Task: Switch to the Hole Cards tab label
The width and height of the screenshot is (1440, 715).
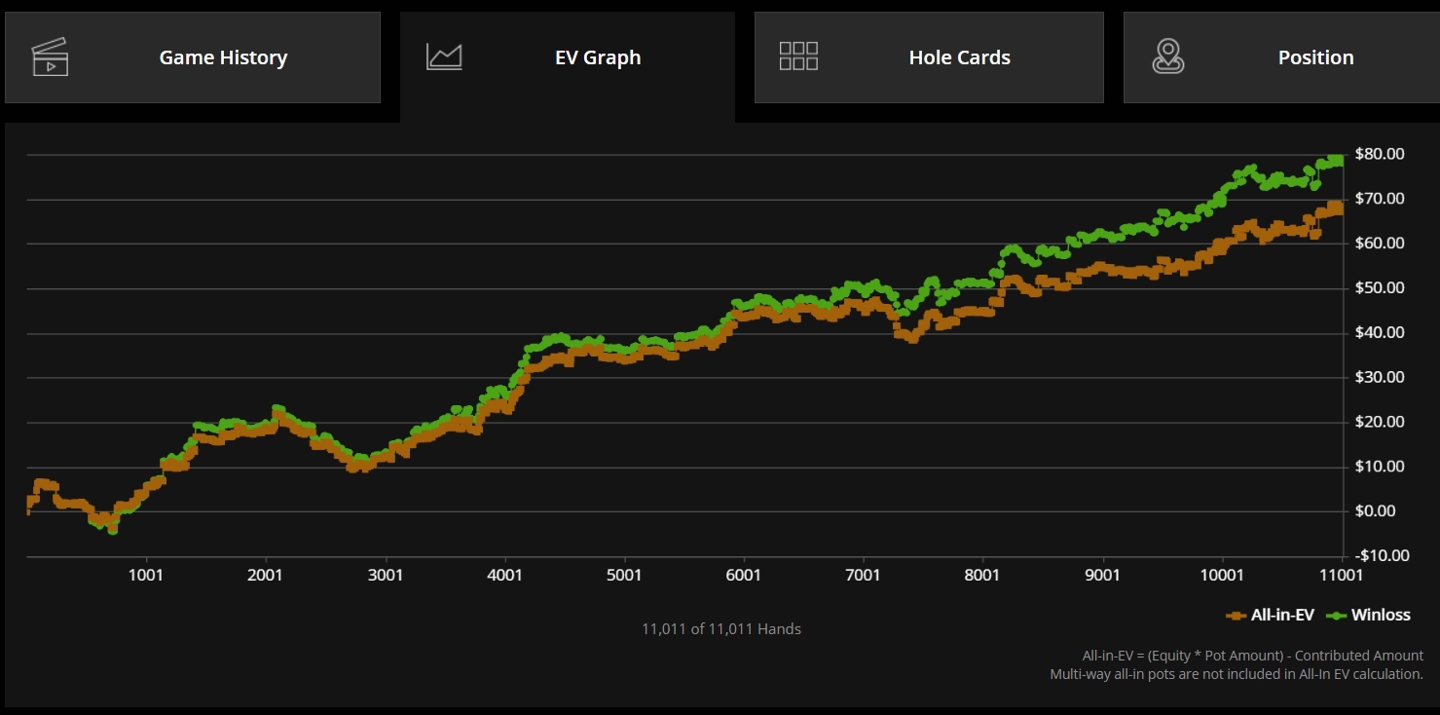Action: point(959,58)
